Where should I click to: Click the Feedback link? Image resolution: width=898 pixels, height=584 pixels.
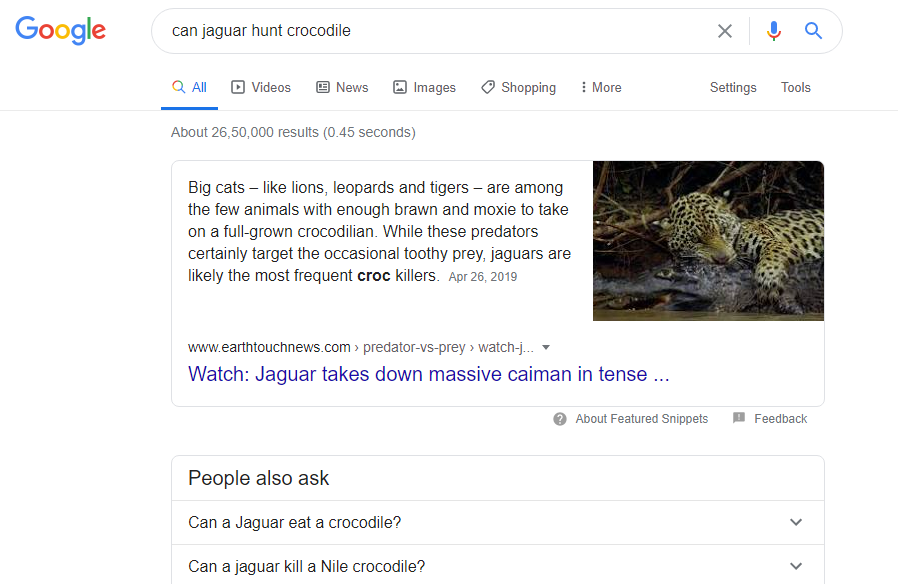pyautogui.click(x=781, y=419)
